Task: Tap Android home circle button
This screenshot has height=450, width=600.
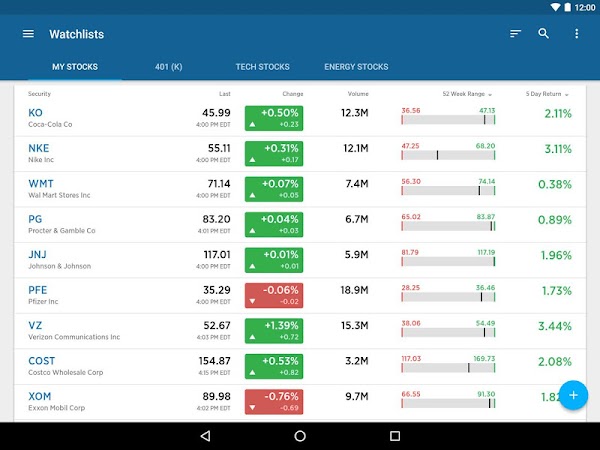Action: tap(300, 436)
